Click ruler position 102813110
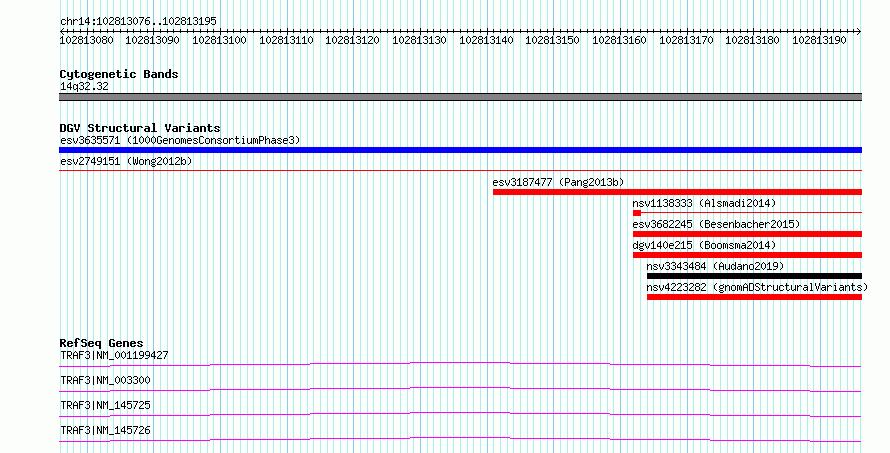Viewport: 890px width, 453px height. pyautogui.click(x=286, y=40)
